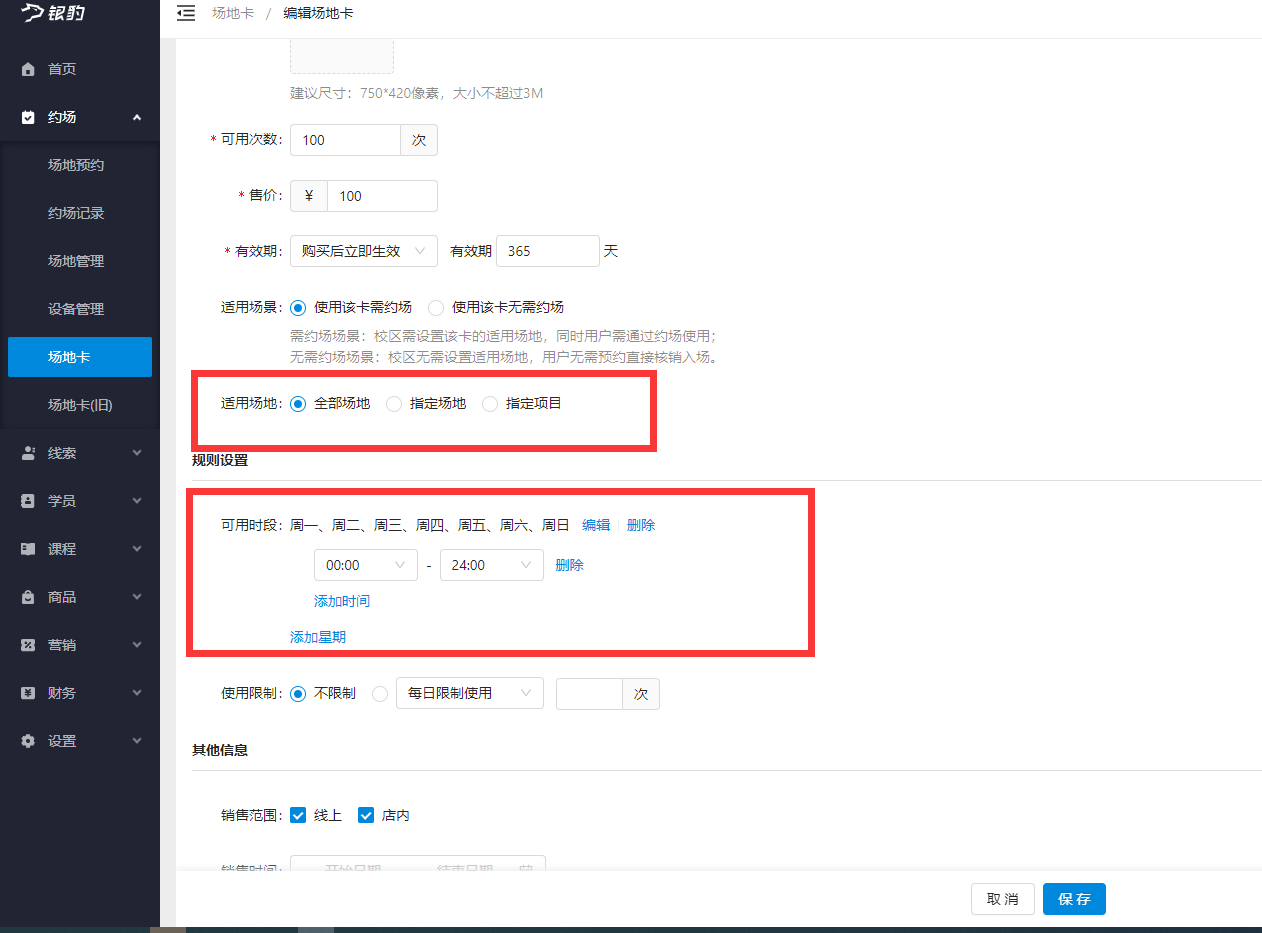Open the 00:00 start time dropdown
The image size is (1262, 933).
coord(365,564)
